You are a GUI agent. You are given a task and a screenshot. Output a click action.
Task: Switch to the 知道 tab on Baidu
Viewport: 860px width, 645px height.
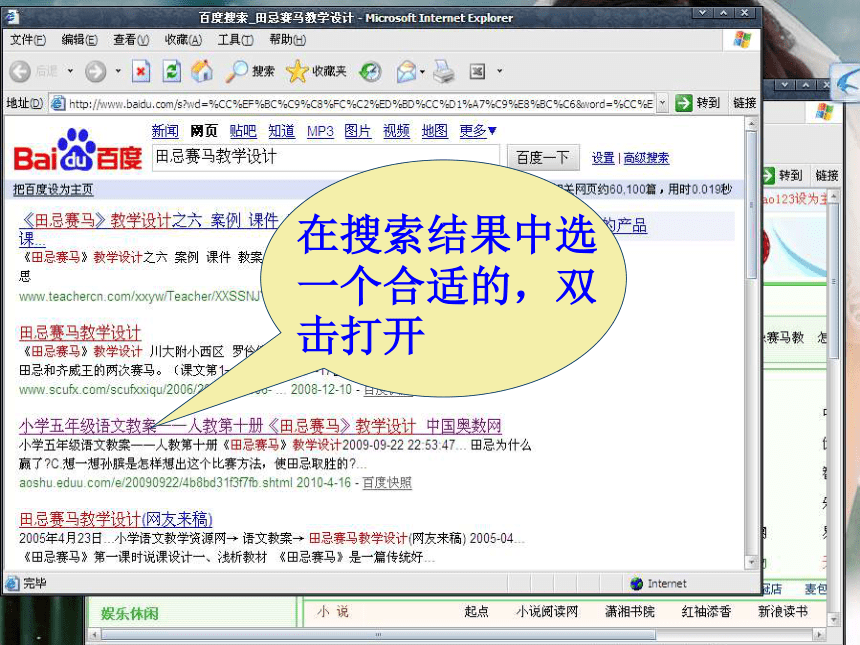pos(281,131)
